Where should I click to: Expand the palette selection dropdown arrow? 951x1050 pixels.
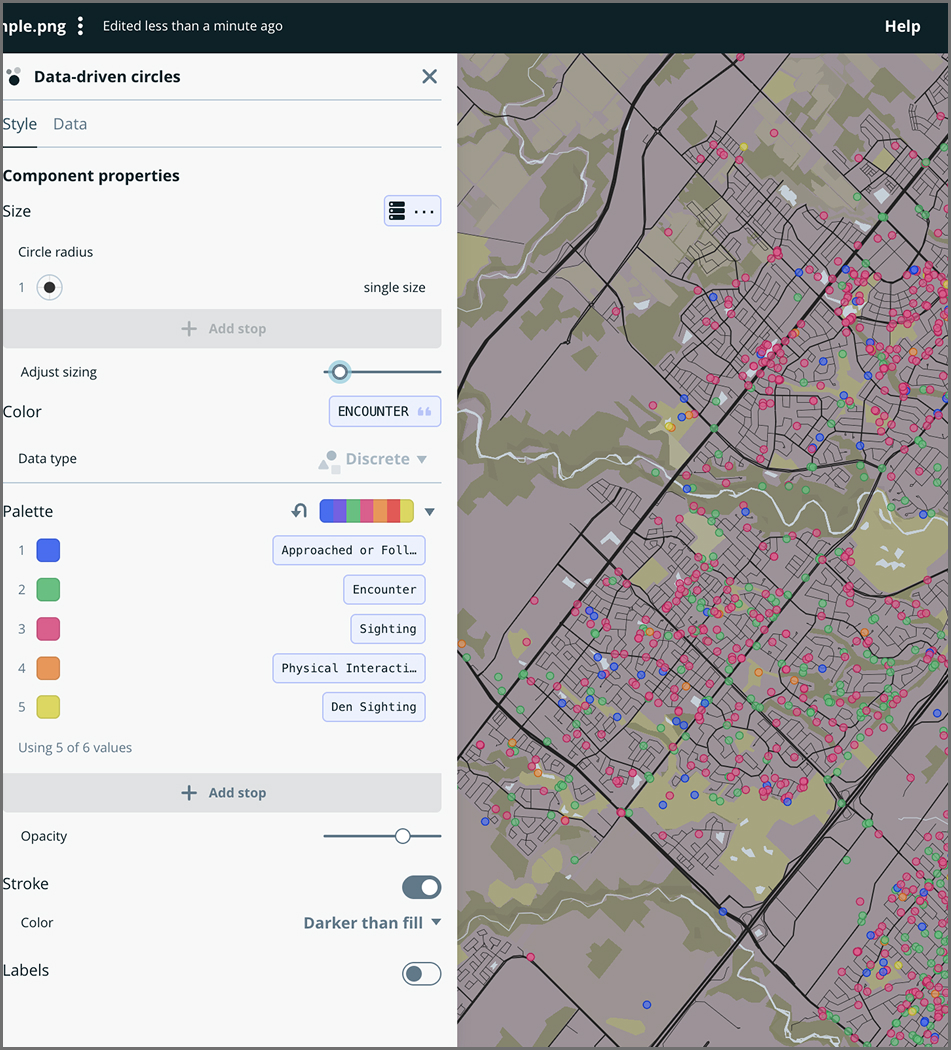(430, 510)
